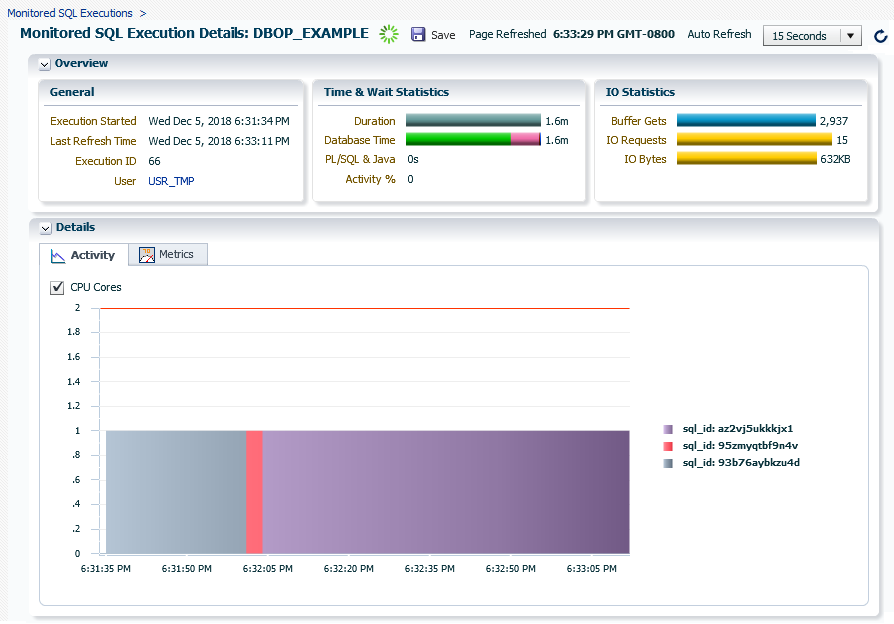The width and height of the screenshot is (894, 624).
Task: Collapse the Details section
Action: [x=44, y=227]
